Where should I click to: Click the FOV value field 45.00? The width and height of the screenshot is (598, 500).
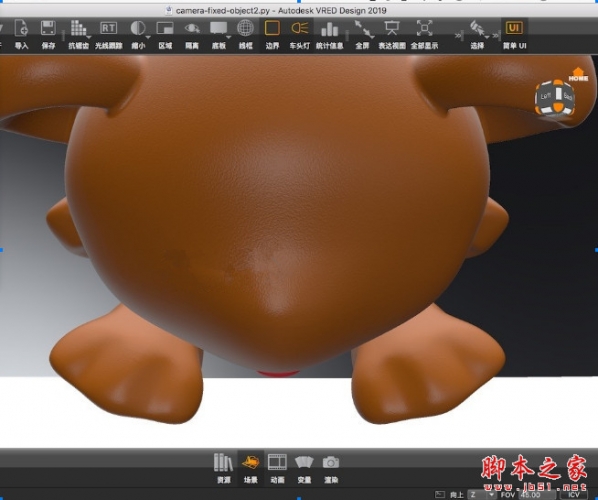[536, 495]
